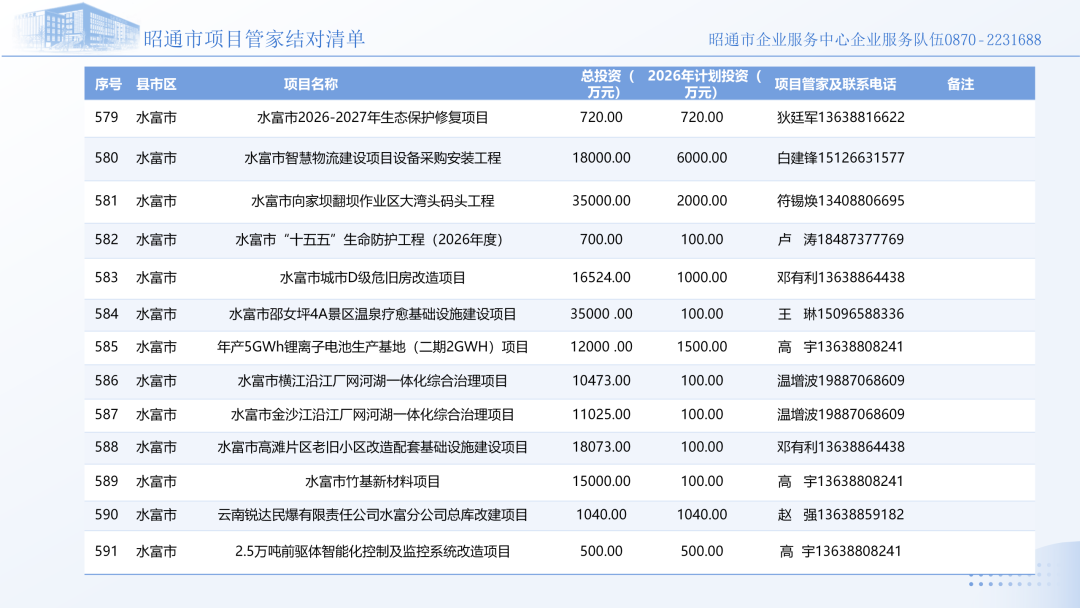Select row number 582
Screen dimensions: 1080x608
(x=107, y=240)
